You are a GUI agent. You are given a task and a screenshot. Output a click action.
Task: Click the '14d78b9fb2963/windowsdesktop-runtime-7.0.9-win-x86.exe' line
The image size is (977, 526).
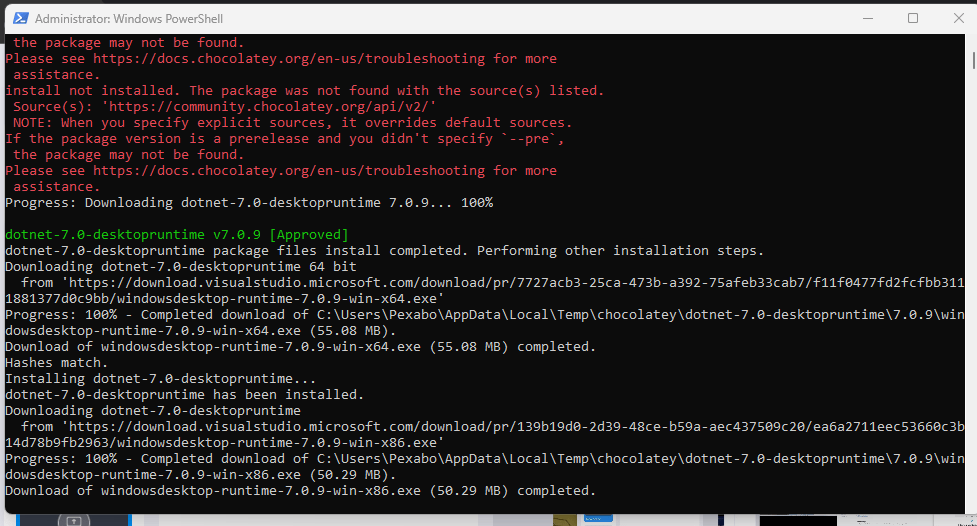pos(224,442)
